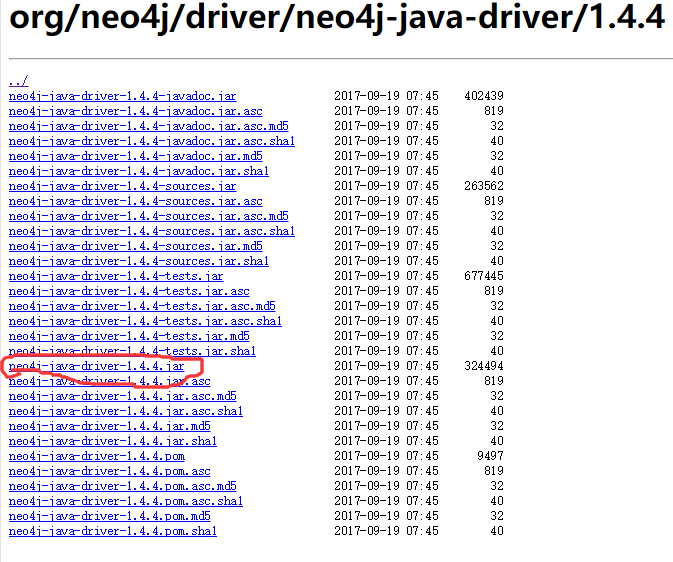Open neo4j-java-driver-1.4.4-javadoc.jar.sha1 link

pyautogui.click(x=139, y=171)
